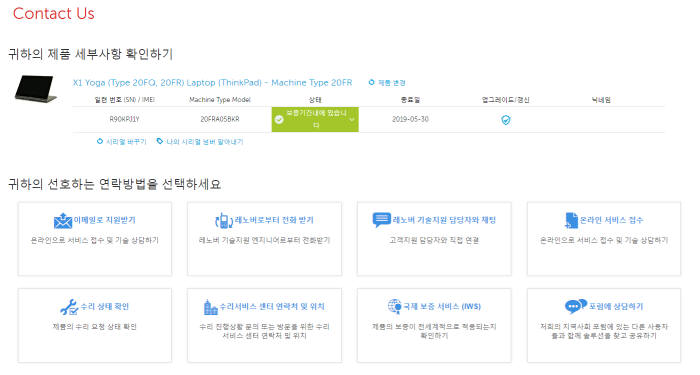
Task: Click the international warranty globe icon
Action: tap(395, 307)
